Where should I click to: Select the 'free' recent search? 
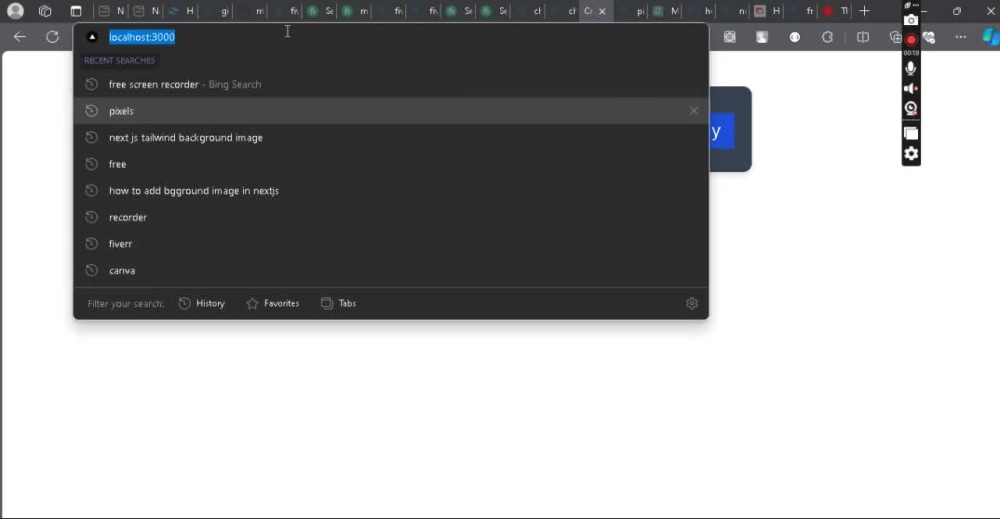[x=391, y=164]
